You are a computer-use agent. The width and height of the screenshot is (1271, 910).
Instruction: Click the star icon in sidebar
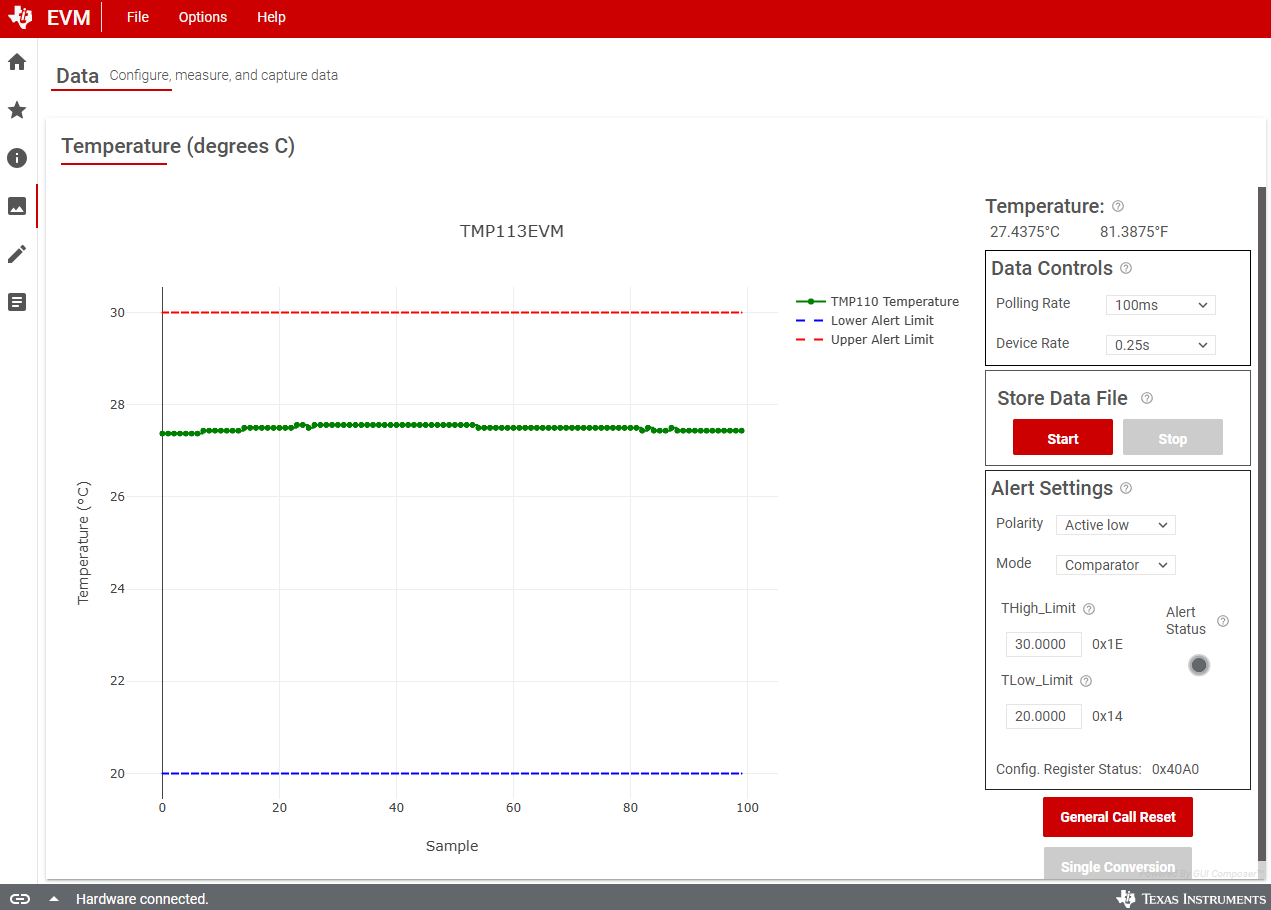[17, 110]
